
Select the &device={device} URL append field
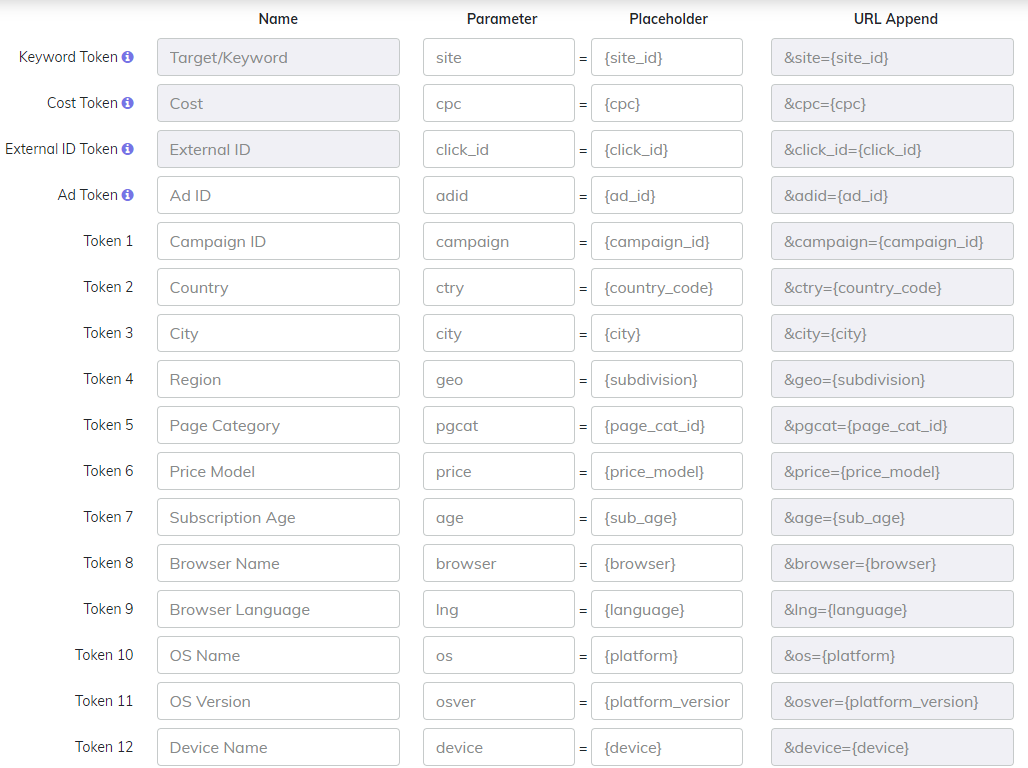pyautogui.click(x=892, y=747)
